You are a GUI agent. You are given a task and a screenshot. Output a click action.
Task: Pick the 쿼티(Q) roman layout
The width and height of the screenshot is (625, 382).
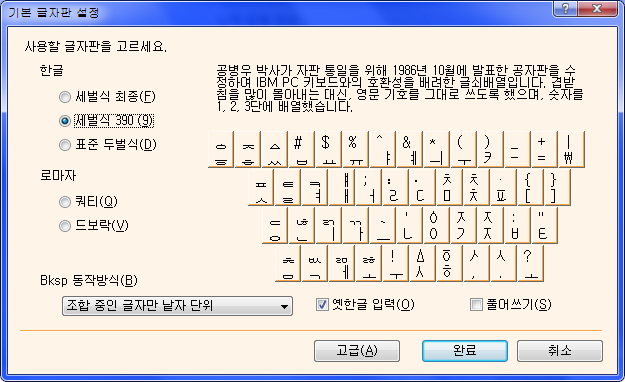tap(88, 202)
